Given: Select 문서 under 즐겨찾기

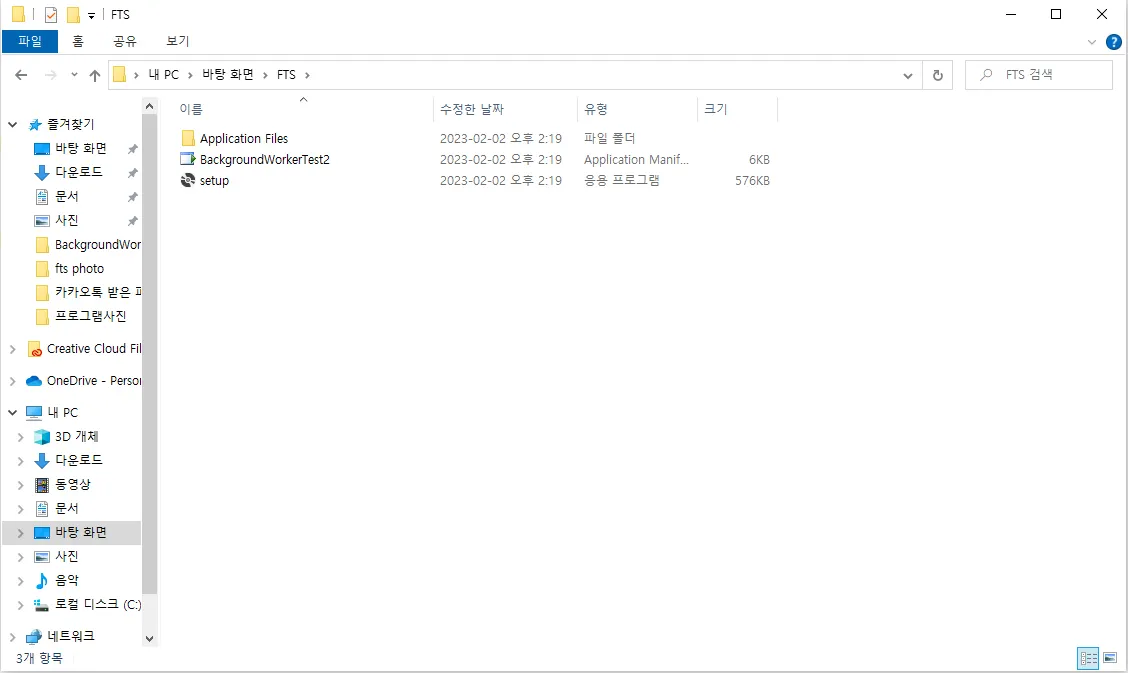Looking at the screenshot, I should click(x=66, y=196).
